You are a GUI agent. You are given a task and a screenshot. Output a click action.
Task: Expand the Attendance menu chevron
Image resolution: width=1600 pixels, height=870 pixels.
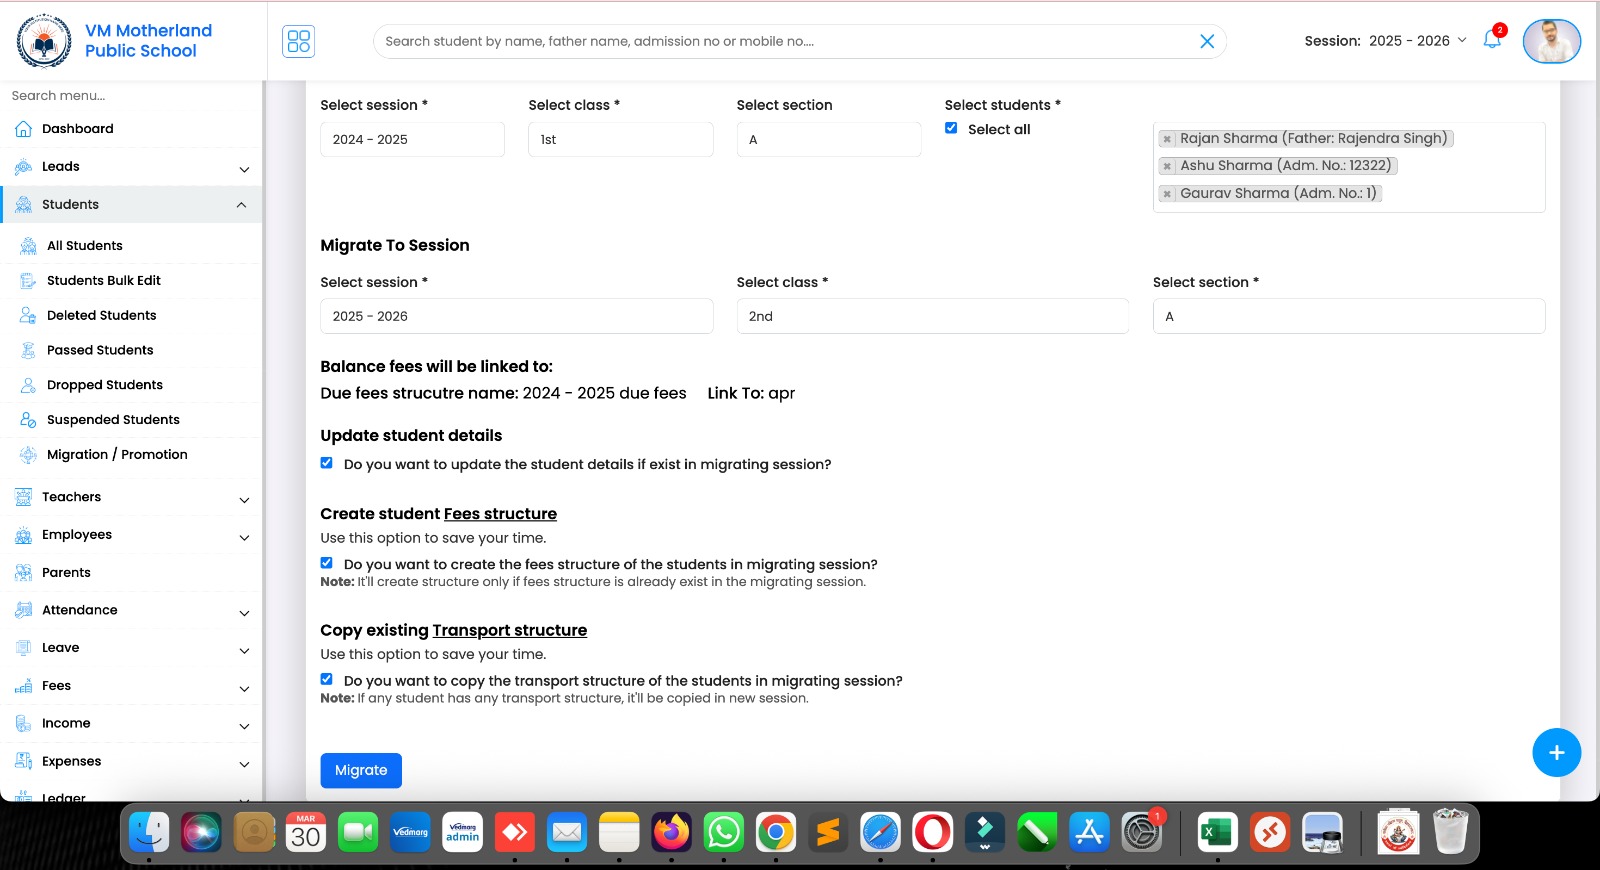244,612
